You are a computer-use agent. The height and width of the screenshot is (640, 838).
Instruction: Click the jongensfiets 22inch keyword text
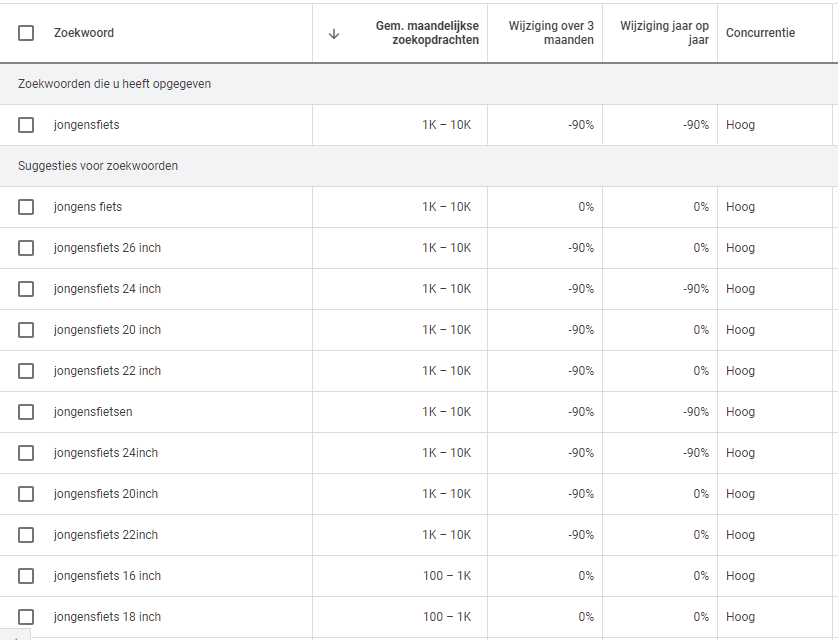coord(106,535)
